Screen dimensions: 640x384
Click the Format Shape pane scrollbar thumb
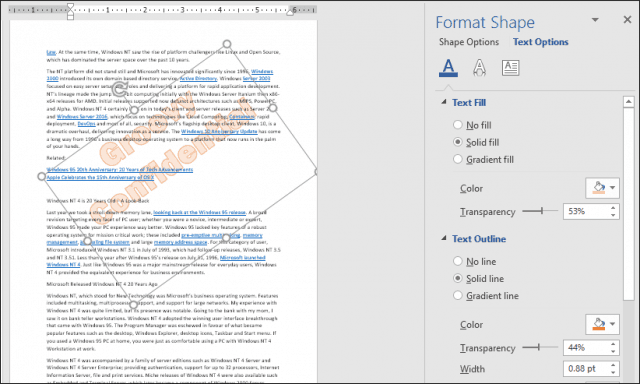[629, 204]
